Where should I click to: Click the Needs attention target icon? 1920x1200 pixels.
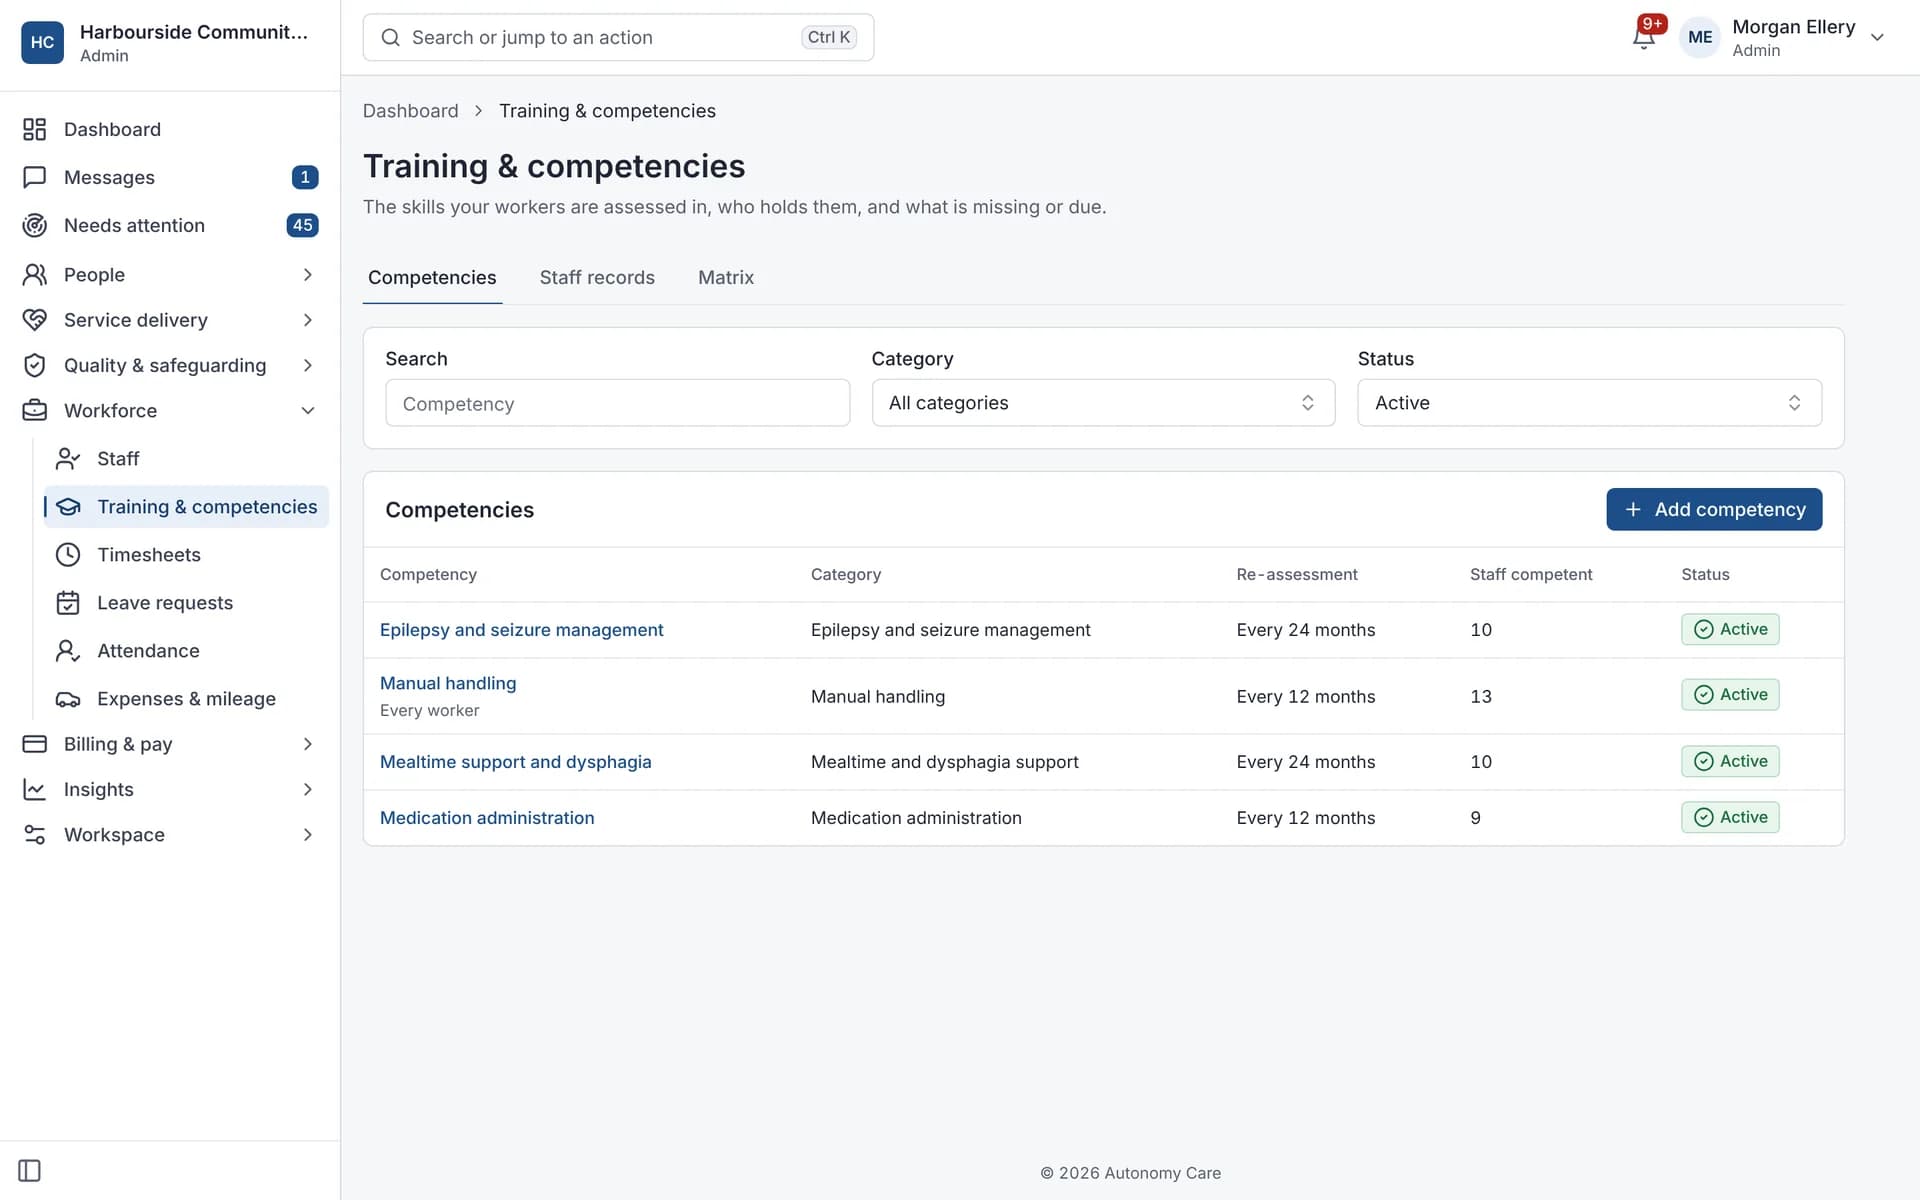34,225
